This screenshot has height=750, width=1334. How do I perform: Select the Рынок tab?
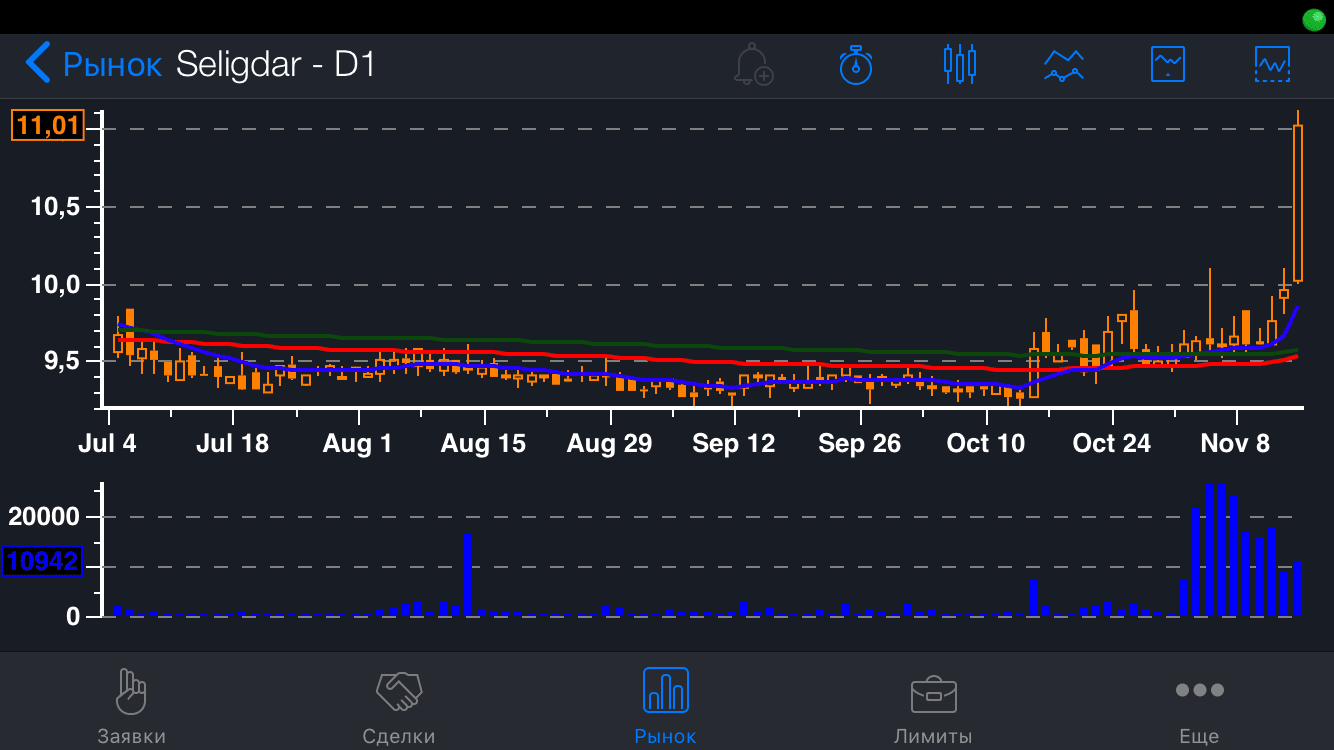665,706
